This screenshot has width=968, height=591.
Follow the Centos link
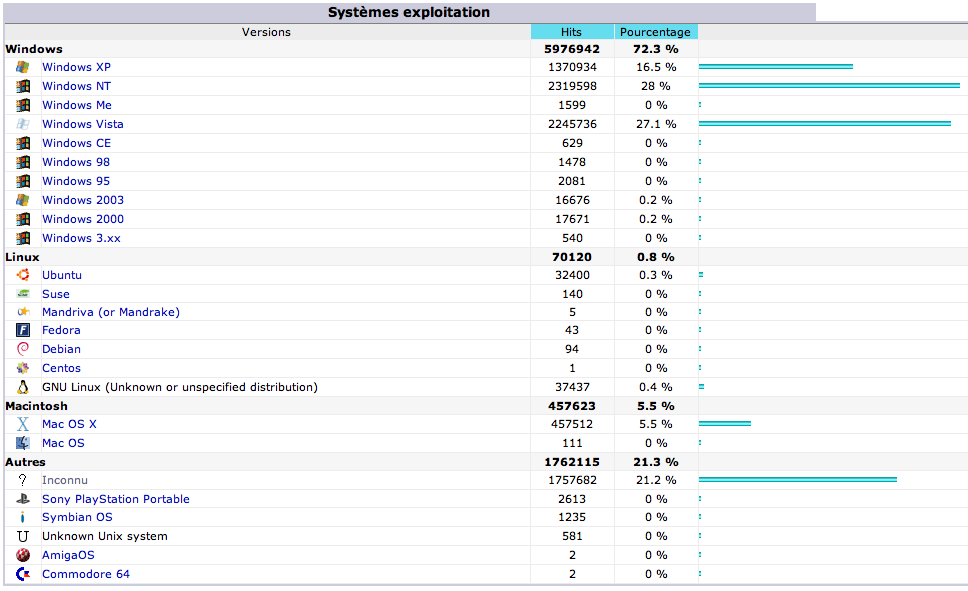coord(61,368)
